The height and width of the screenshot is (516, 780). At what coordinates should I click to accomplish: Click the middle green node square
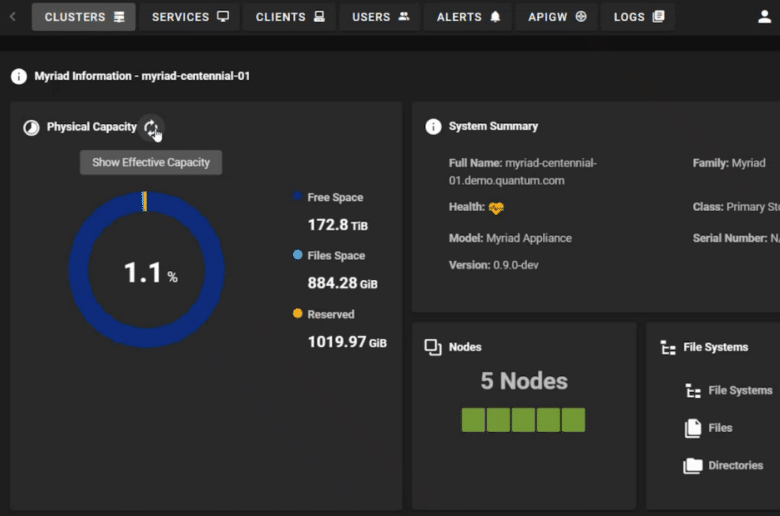pos(523,420)
